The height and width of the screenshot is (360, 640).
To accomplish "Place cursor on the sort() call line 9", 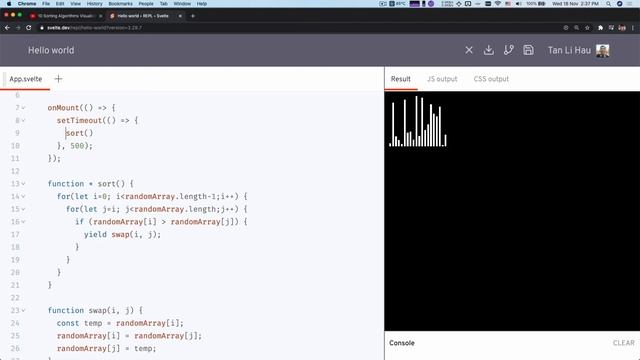I will tap(79, 133).
